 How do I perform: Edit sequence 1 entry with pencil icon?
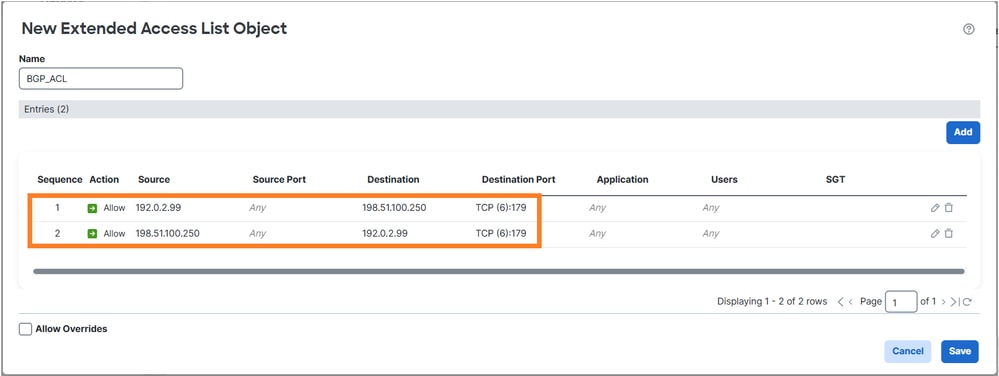[935, 208]
